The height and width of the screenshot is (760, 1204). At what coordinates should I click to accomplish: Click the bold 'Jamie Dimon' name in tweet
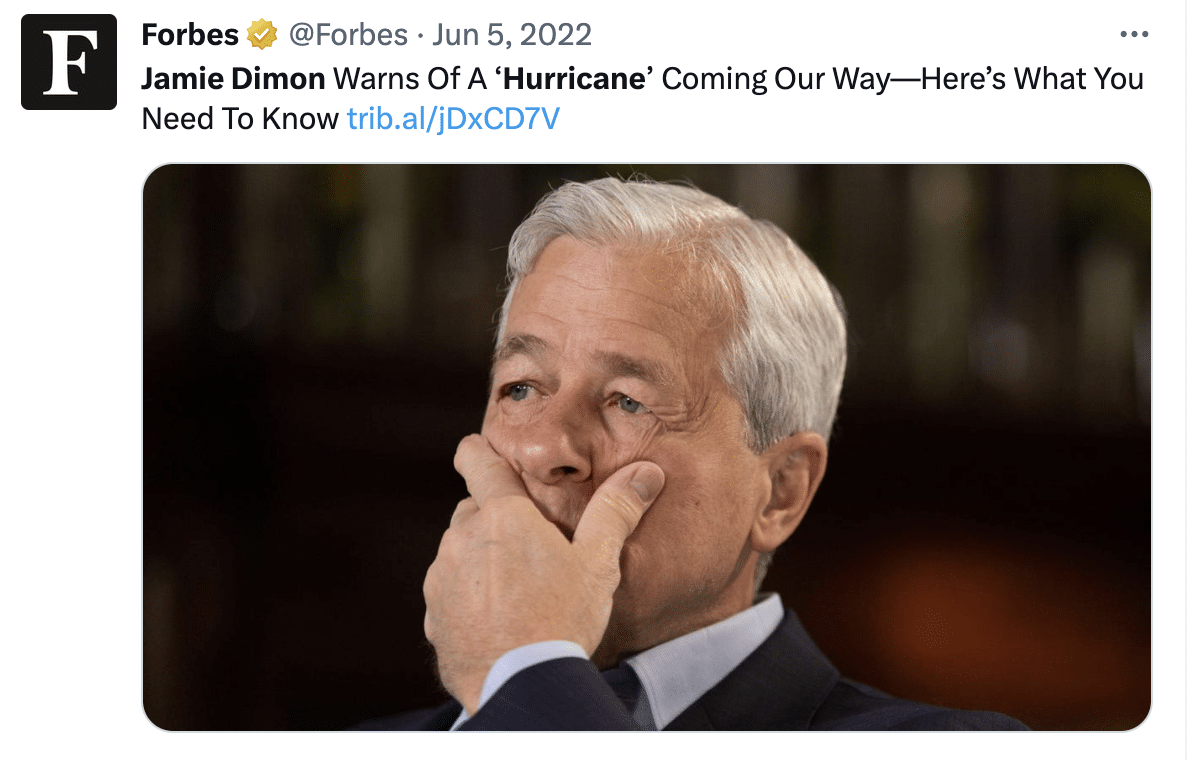click(x=233, y=79)
